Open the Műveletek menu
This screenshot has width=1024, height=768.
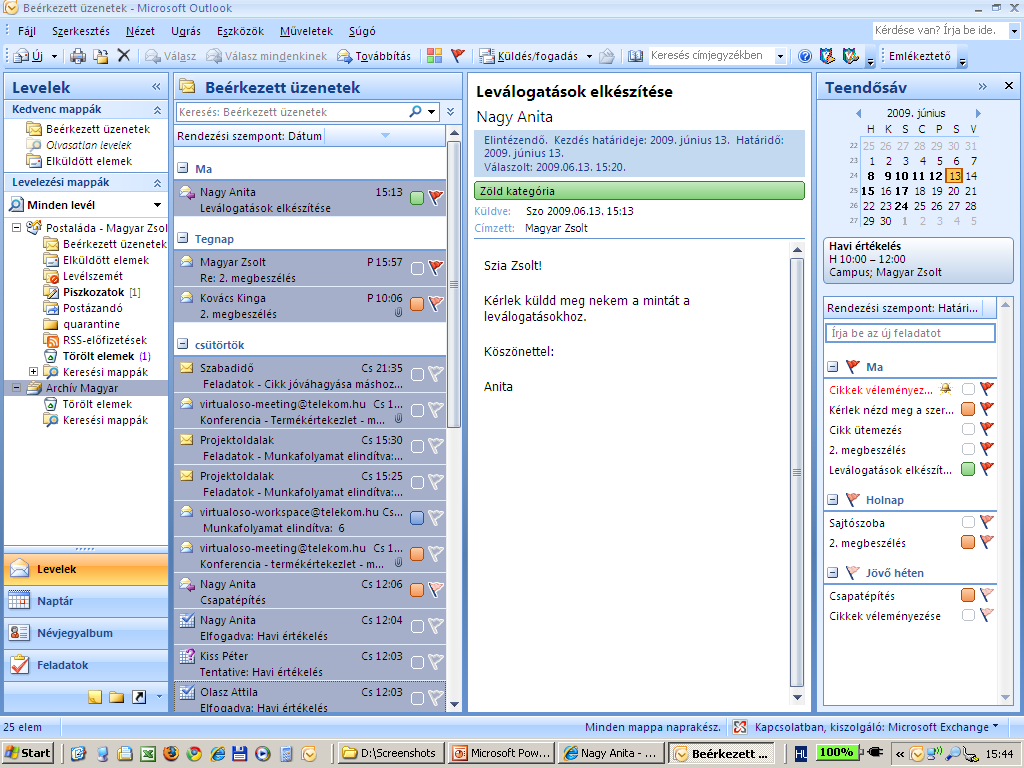pyautogui.click(x=306, y=31)
